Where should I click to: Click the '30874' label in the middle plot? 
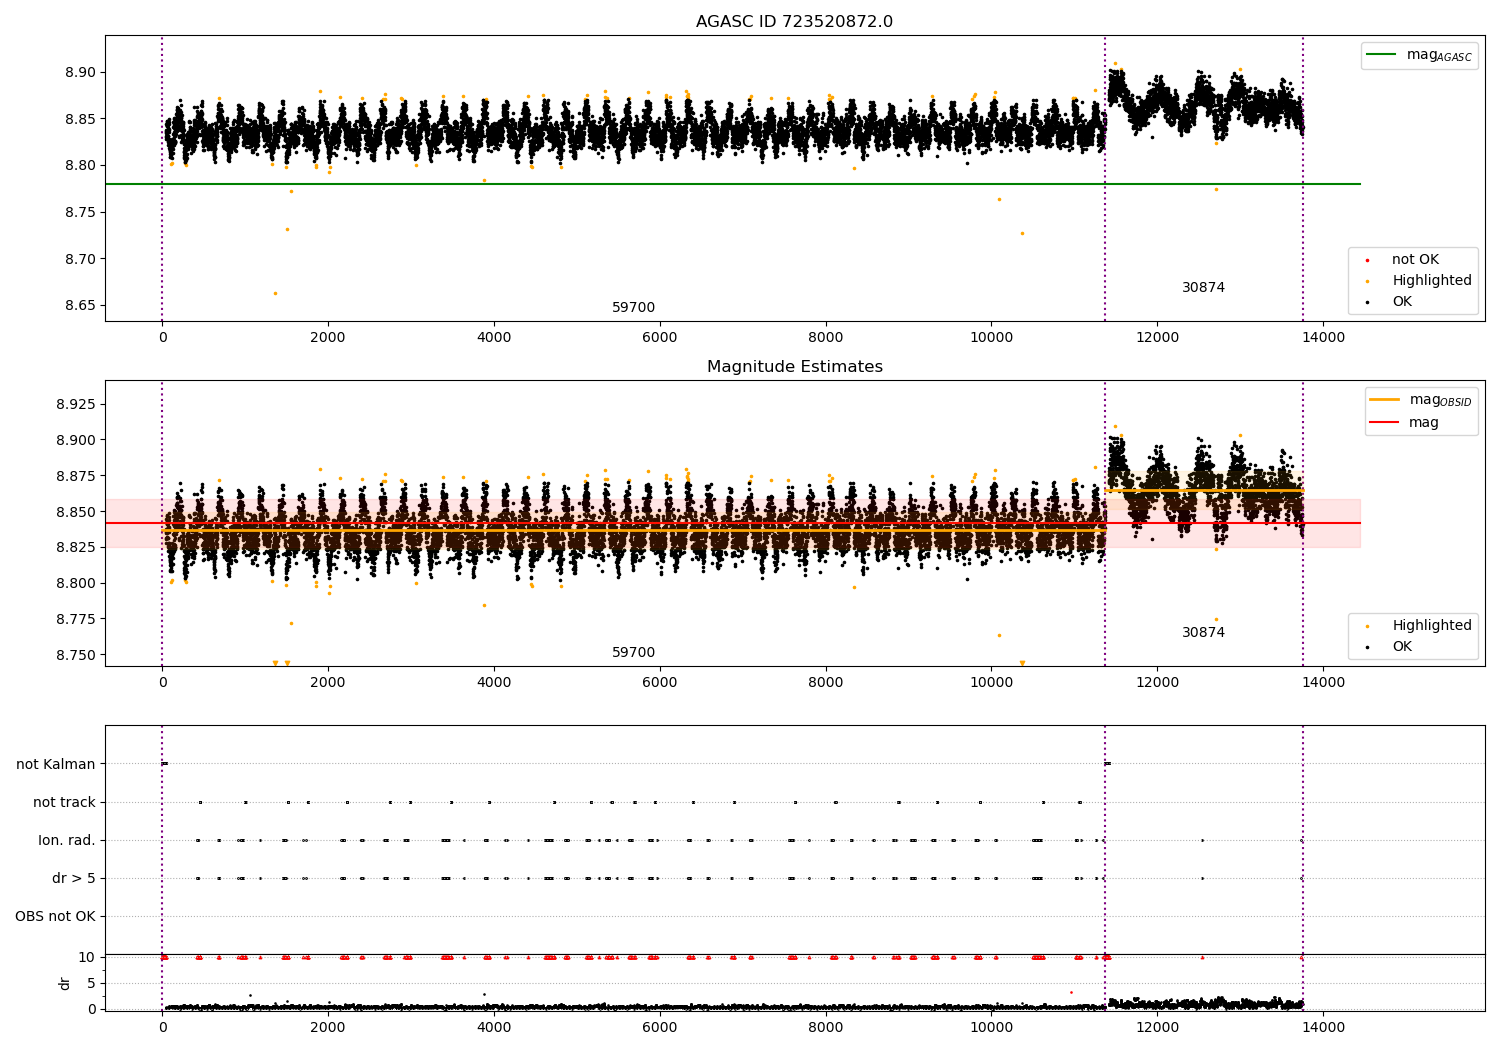(x=1203, y=633)
